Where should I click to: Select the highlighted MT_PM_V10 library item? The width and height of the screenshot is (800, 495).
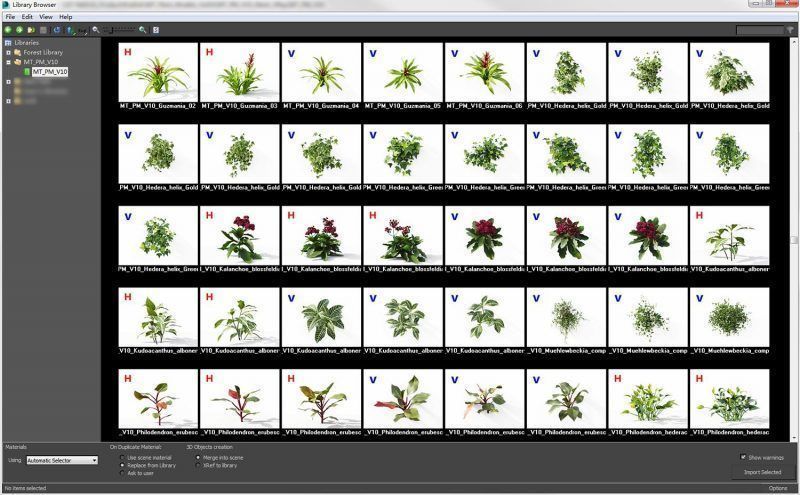50,72
